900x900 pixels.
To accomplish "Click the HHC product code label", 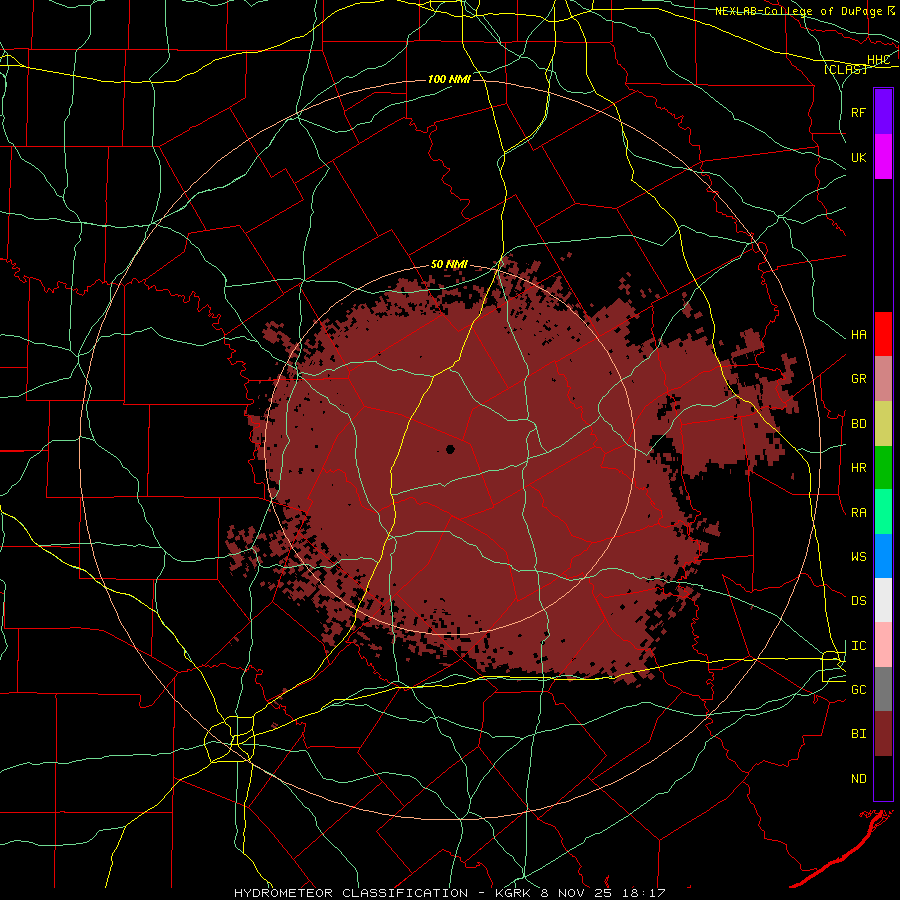I will pyautogui.click(x=878, y=60).
